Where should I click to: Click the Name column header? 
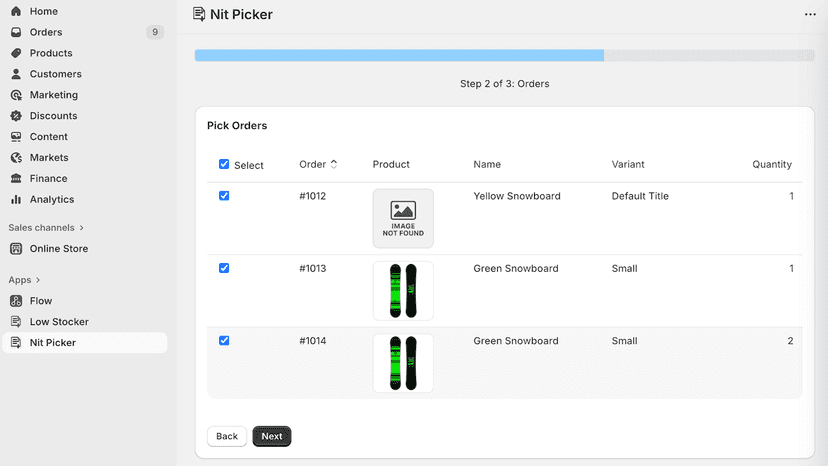click(487, 164)
